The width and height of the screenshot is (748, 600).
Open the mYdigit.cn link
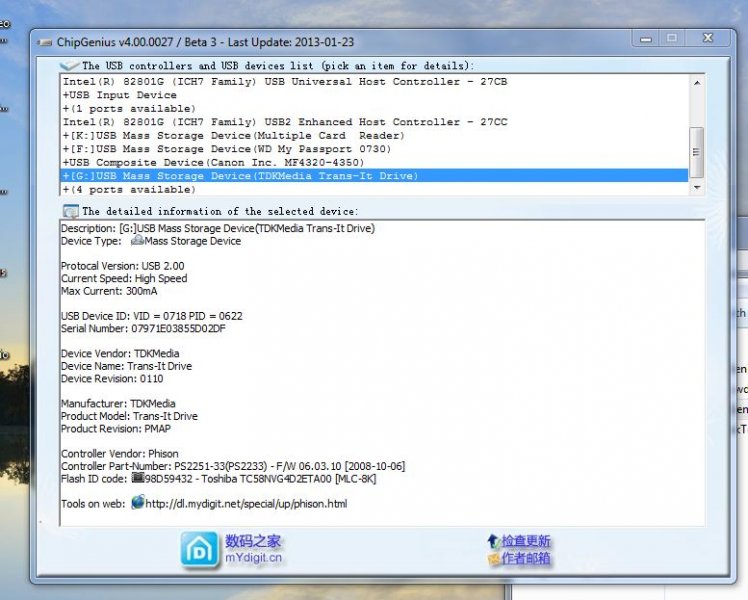[x=253, y=558]
